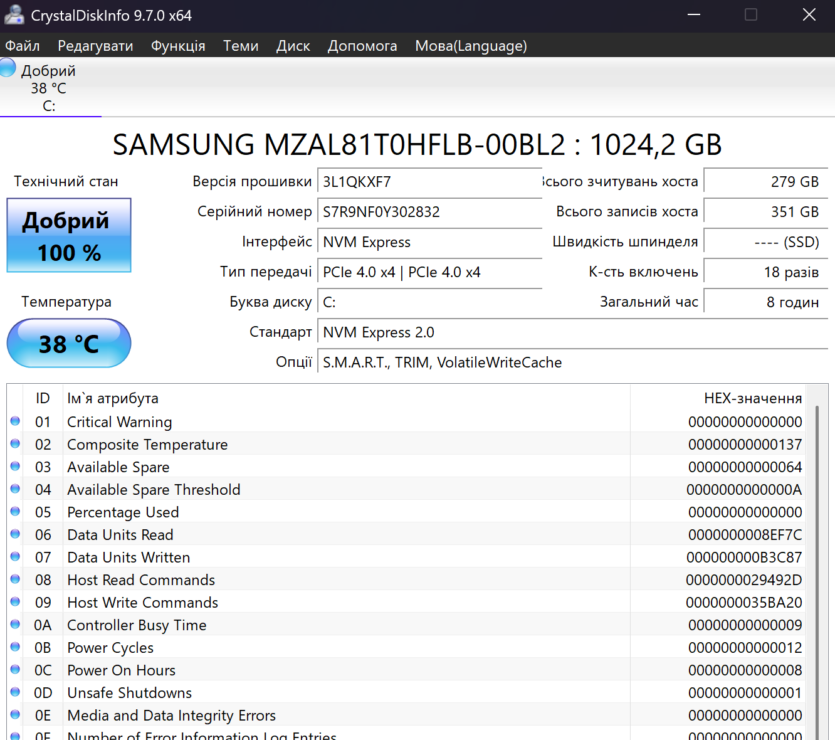835x740 pixels.
Task: Click status dot of Data Units Read row
Action: [15, 534]
